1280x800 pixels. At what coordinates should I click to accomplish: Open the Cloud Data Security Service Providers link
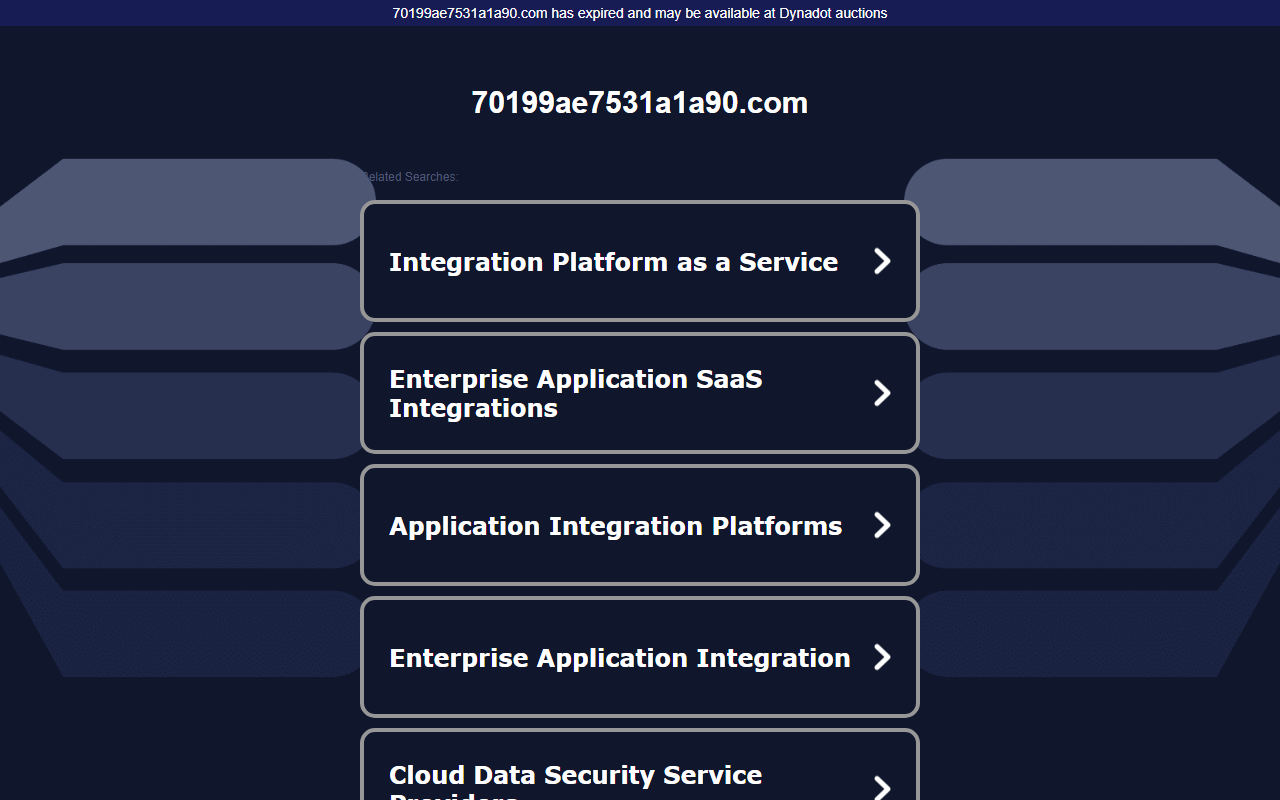pyautogui.click(x=640, y=765)
